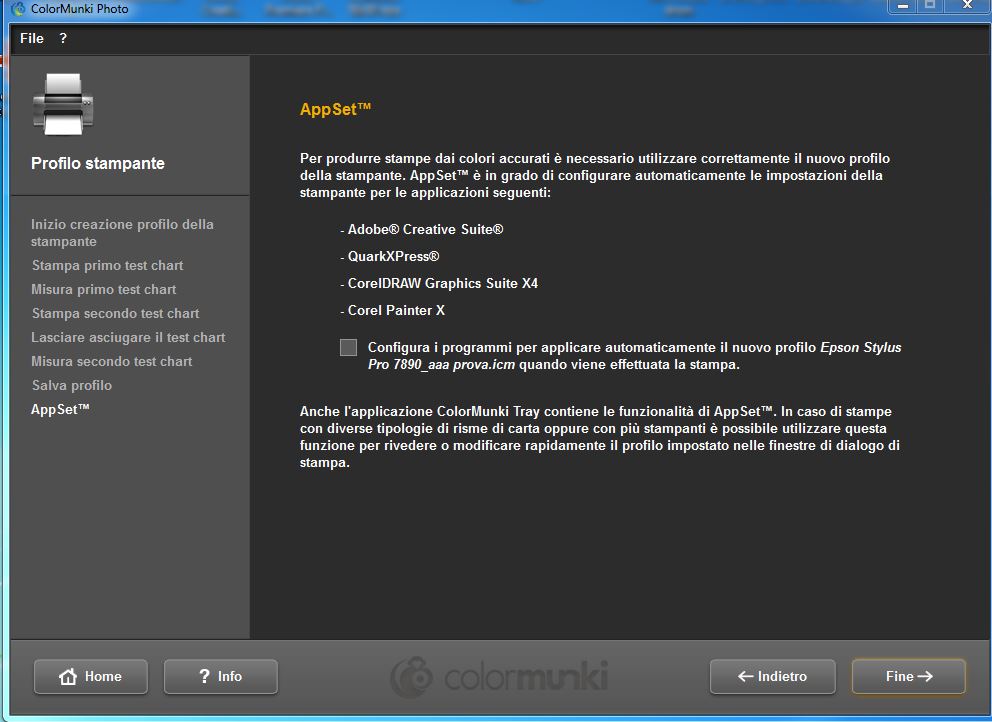Open the ? help menu
This screenshot has height=722, width=992.
63,39
